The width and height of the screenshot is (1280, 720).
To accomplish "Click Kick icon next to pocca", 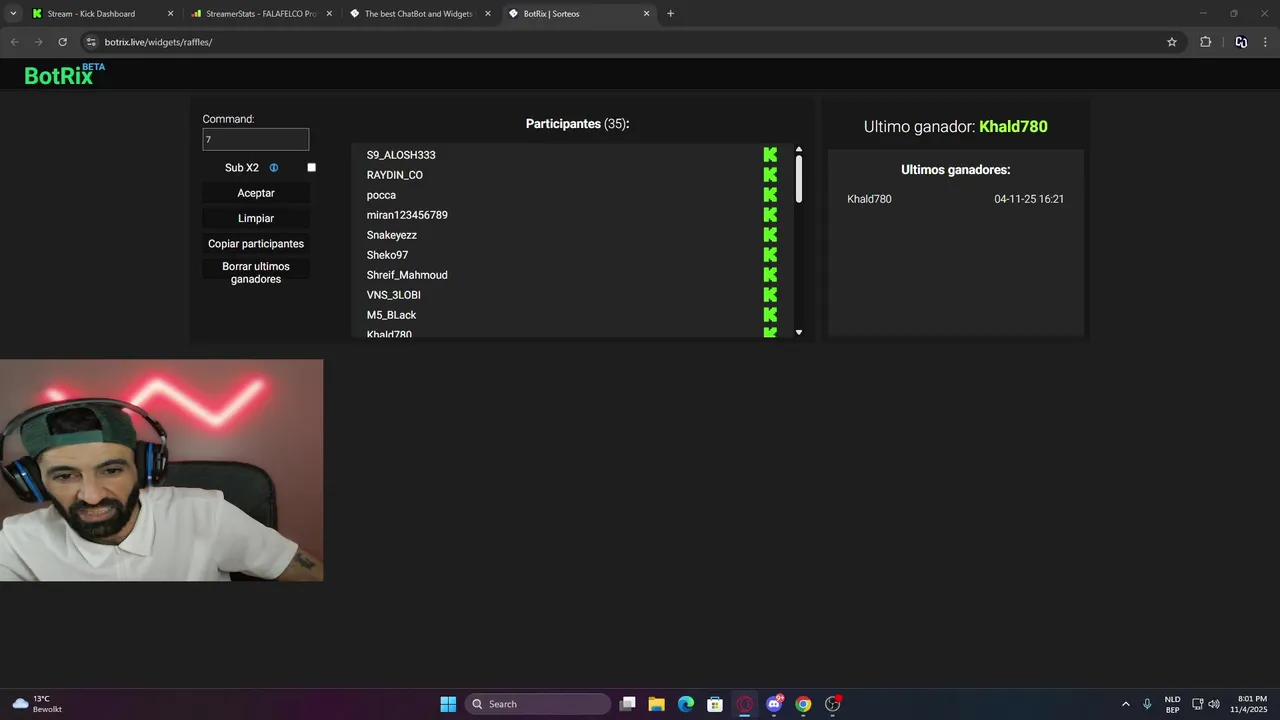I will 770,195.
